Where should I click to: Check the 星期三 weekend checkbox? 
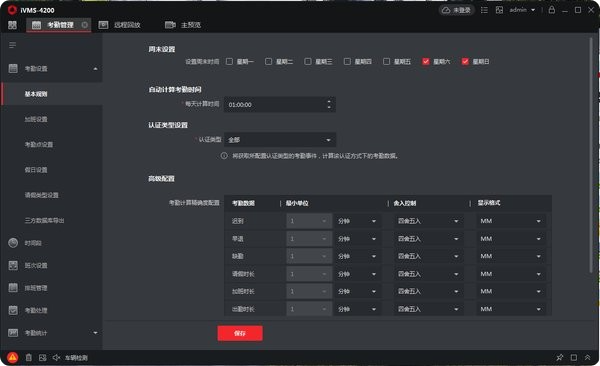click(308, 61)
